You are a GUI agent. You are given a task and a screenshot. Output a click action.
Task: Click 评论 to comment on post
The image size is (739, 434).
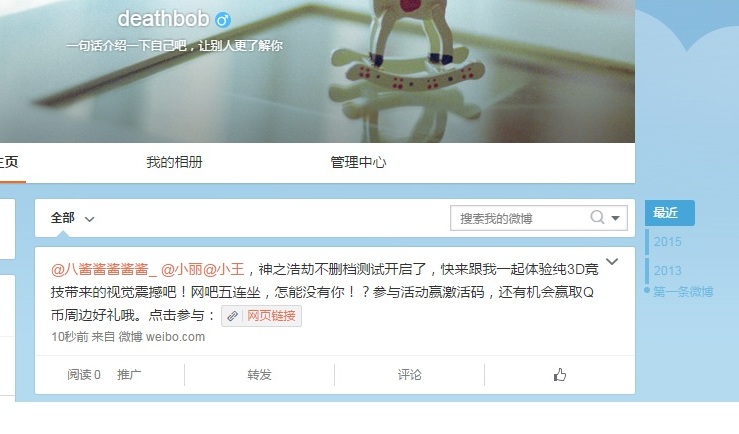[x=409, y=375]
